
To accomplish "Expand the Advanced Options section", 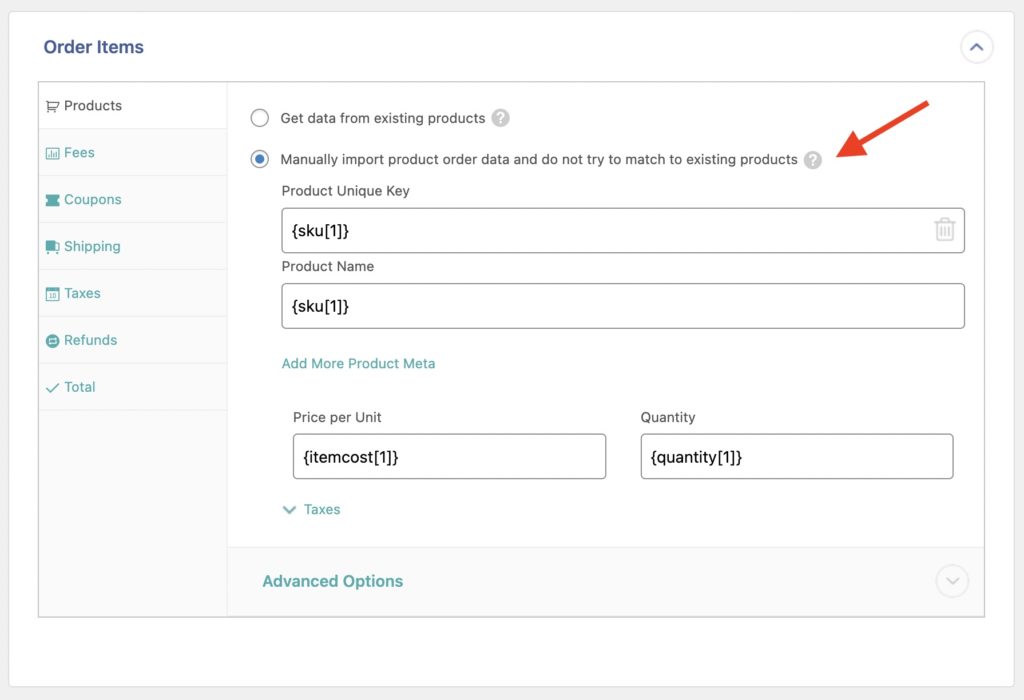I will (x=951, y=581).
